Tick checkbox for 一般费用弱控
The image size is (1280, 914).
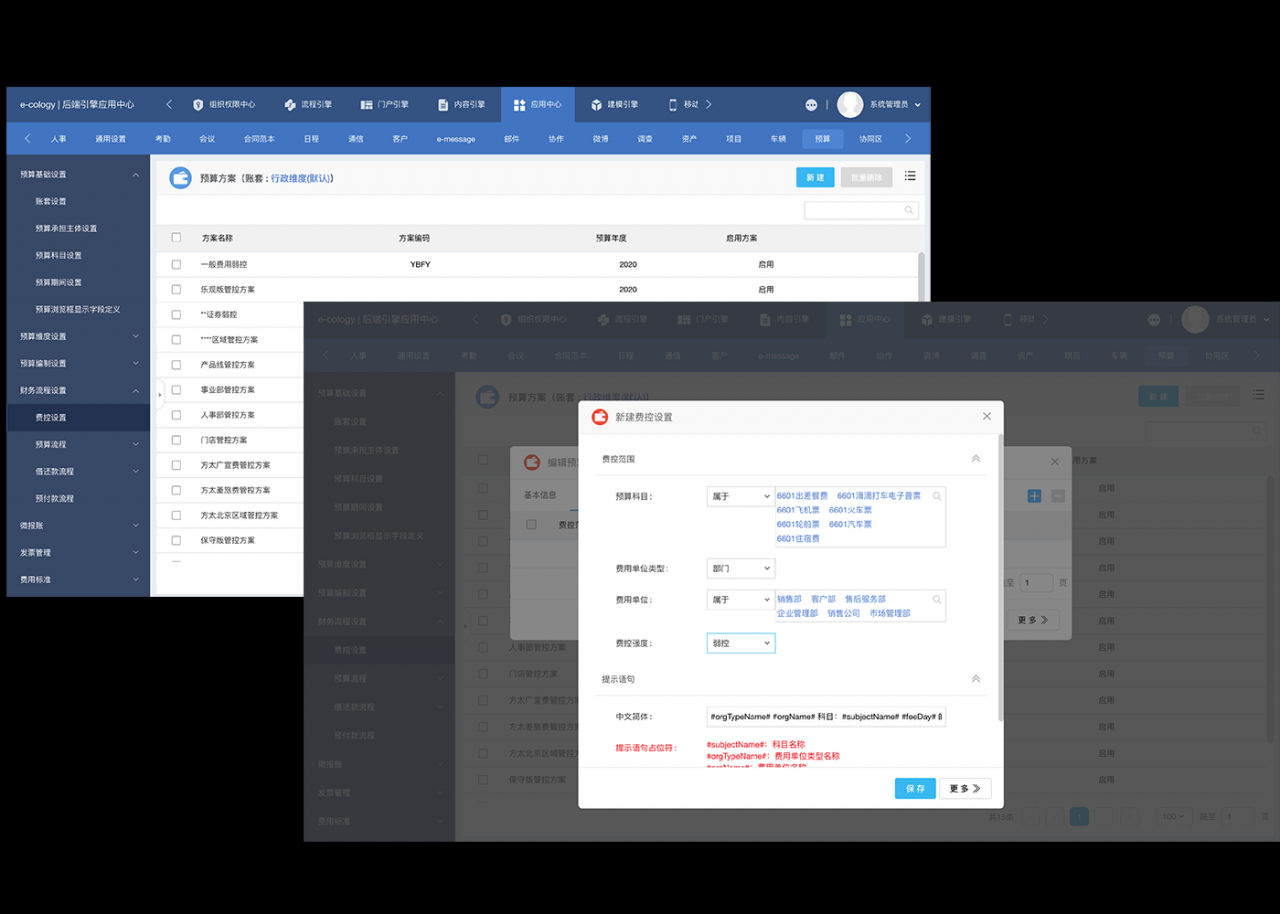pos(176,265)
